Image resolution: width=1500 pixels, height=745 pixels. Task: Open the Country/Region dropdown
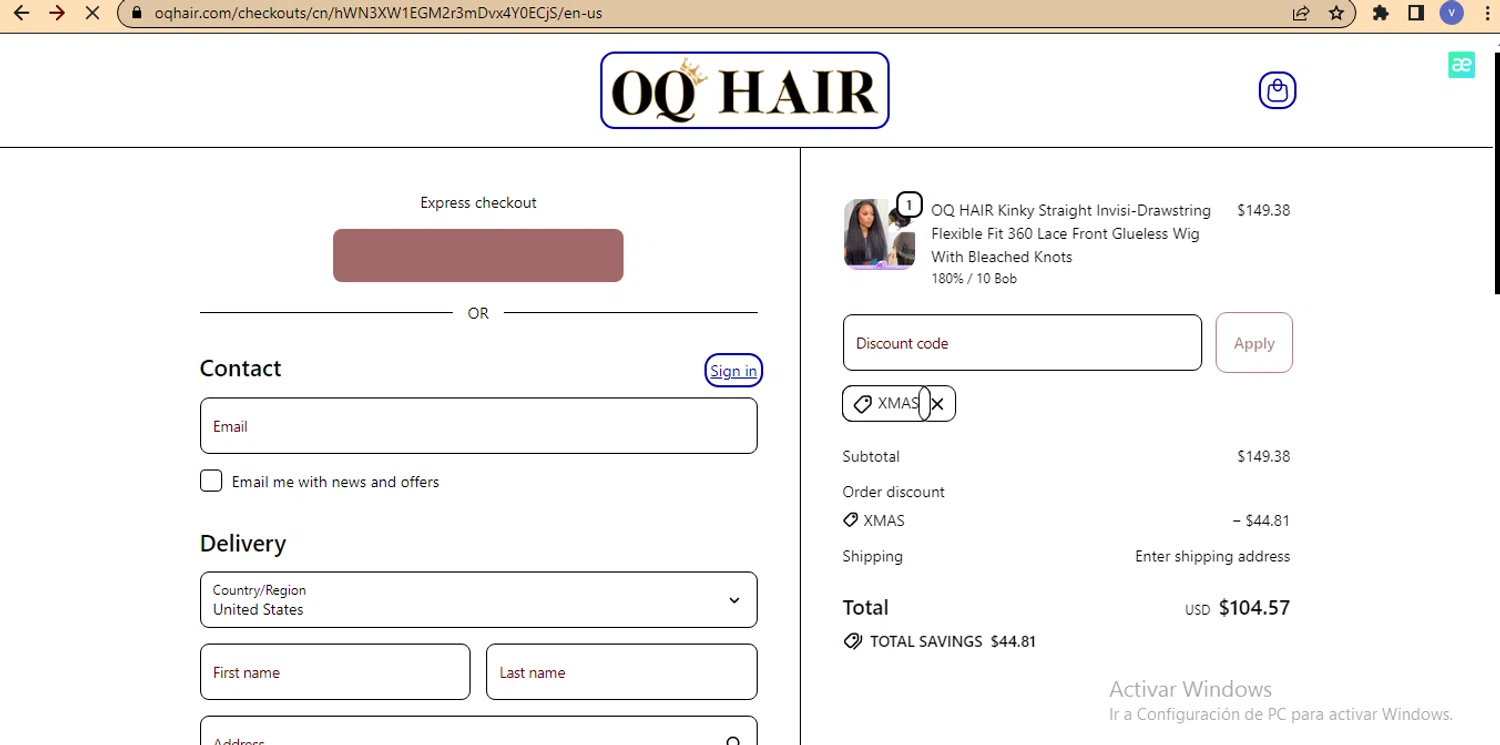pyautogui.click(x=478, y=600)
